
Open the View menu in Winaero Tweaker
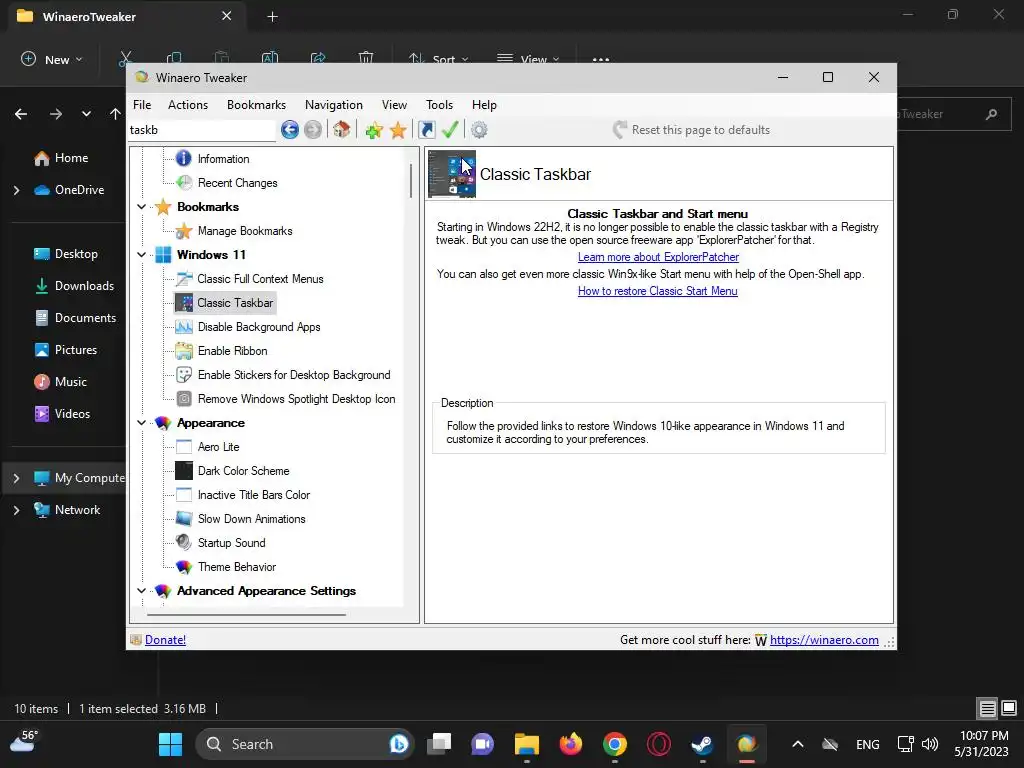click(x=394, y=104)
